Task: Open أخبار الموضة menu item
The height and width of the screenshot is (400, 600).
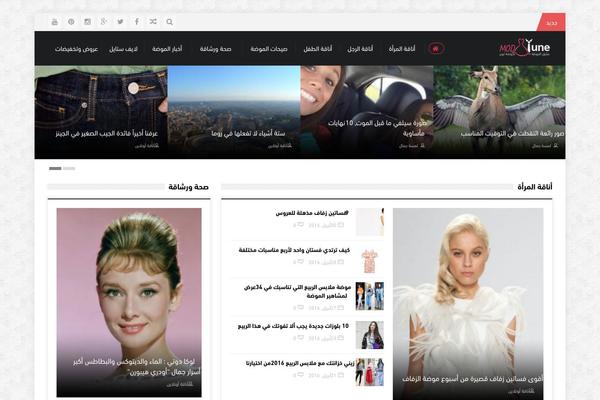Action: click(167, 49)
